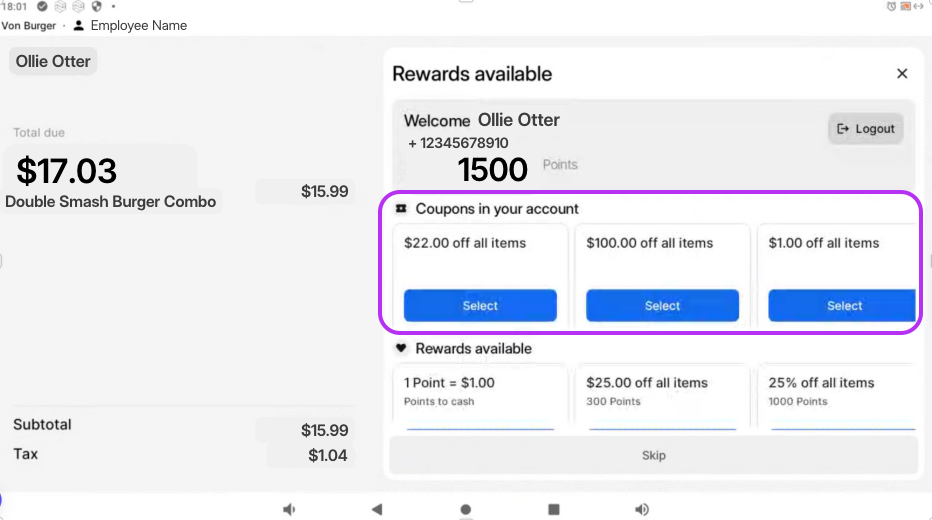The image size is (932, 520).
Task: Open recent apps with square icon
Action: point(553,509)
